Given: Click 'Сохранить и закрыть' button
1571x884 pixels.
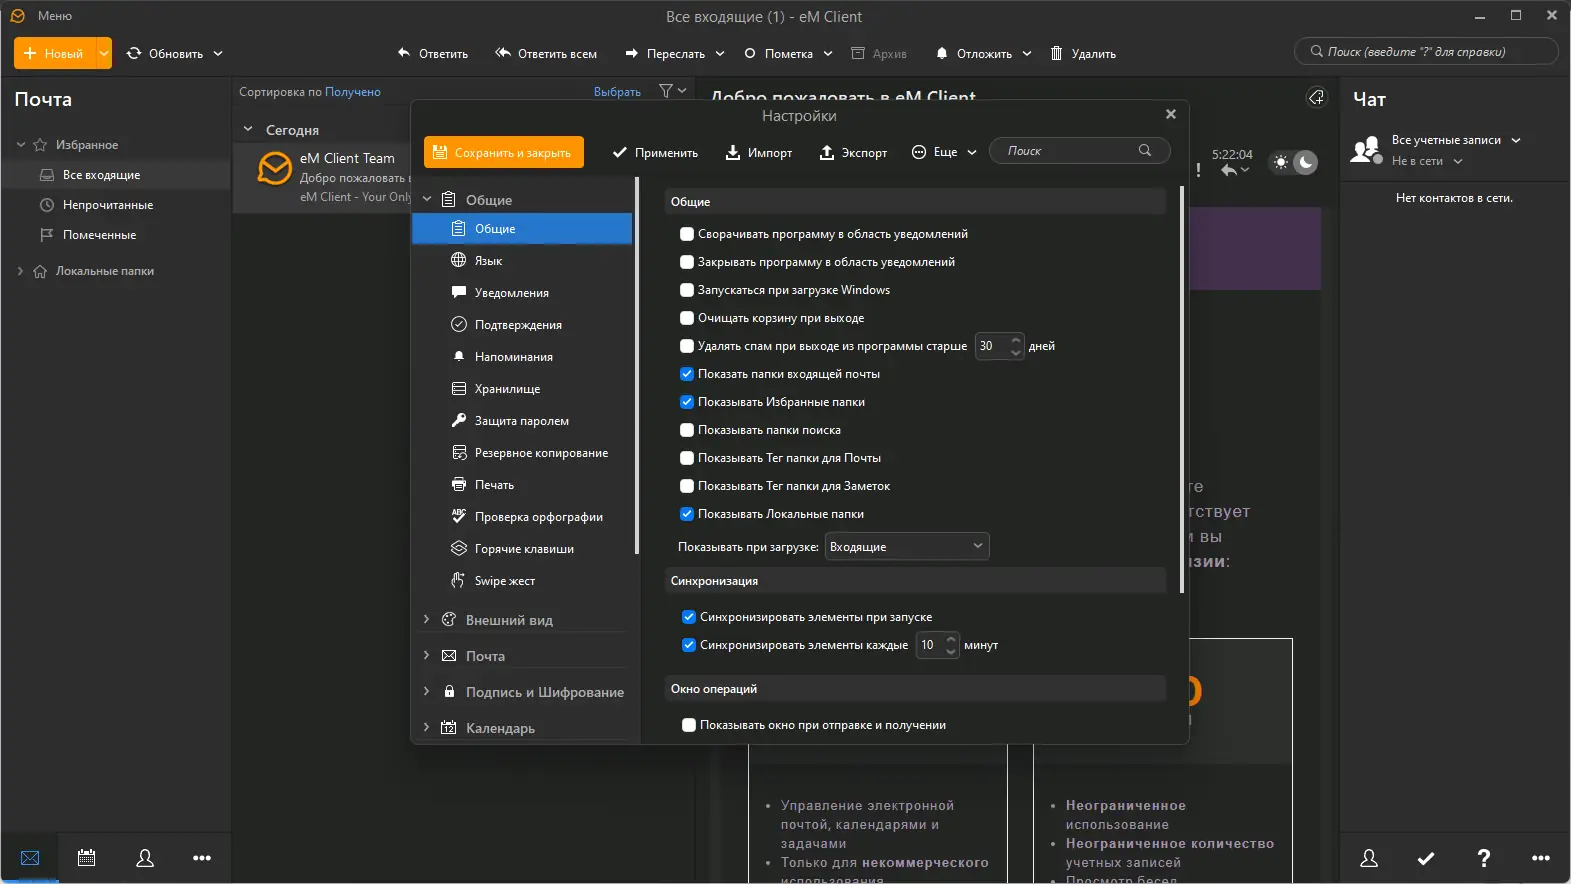Looking at the screenshot, I should 503,152.
